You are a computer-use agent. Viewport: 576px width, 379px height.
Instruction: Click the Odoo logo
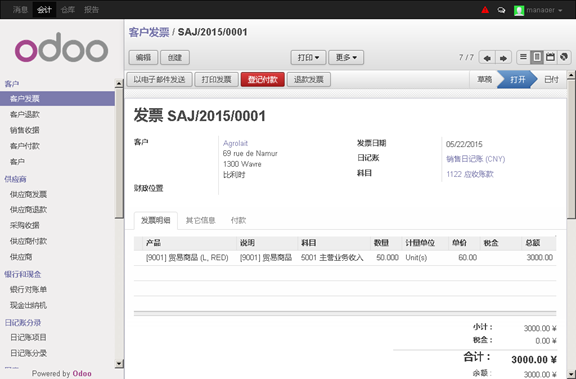(61, 47)
